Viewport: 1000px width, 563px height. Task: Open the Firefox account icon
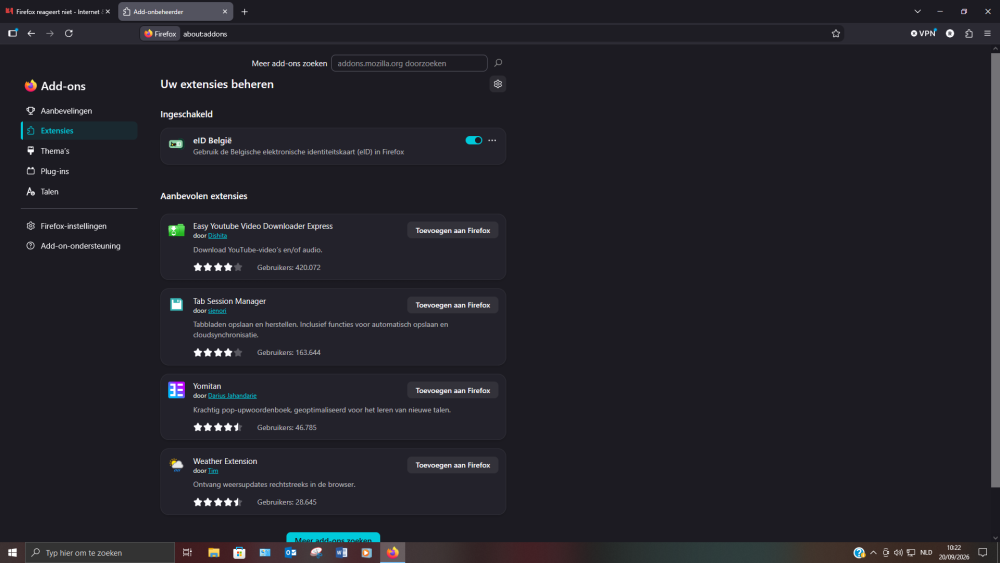[950, 33]
